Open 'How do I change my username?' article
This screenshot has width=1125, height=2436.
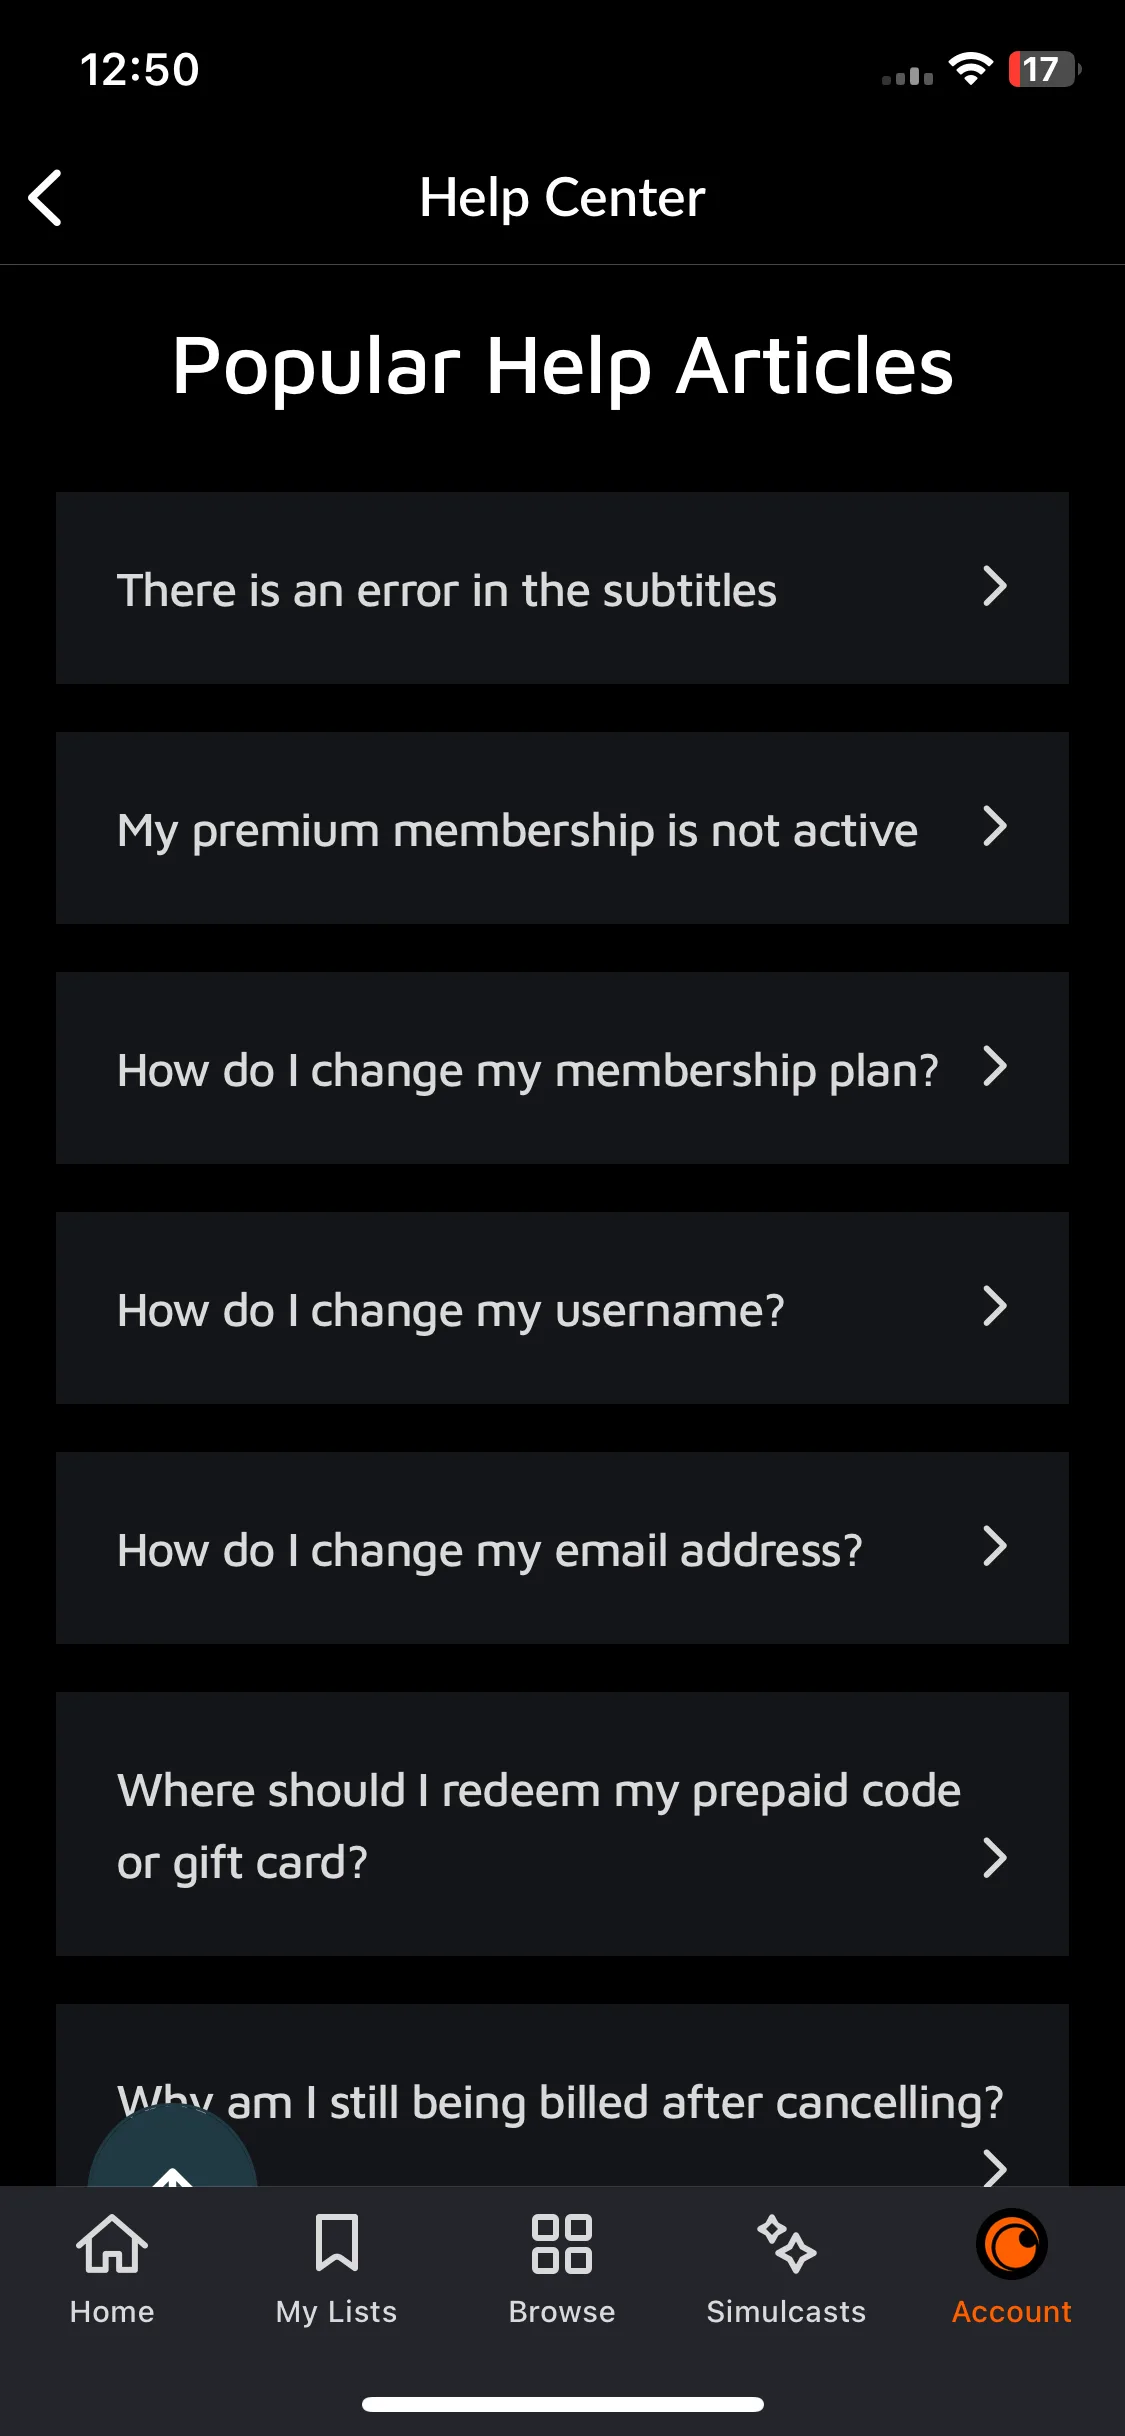tap(562, 1308)
